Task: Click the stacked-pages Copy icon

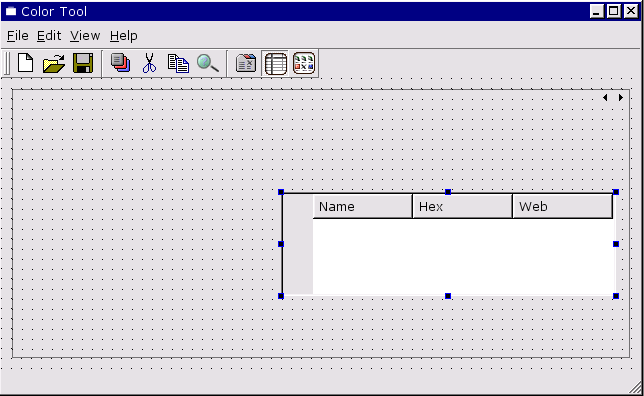Action: (x=120, y=63)
